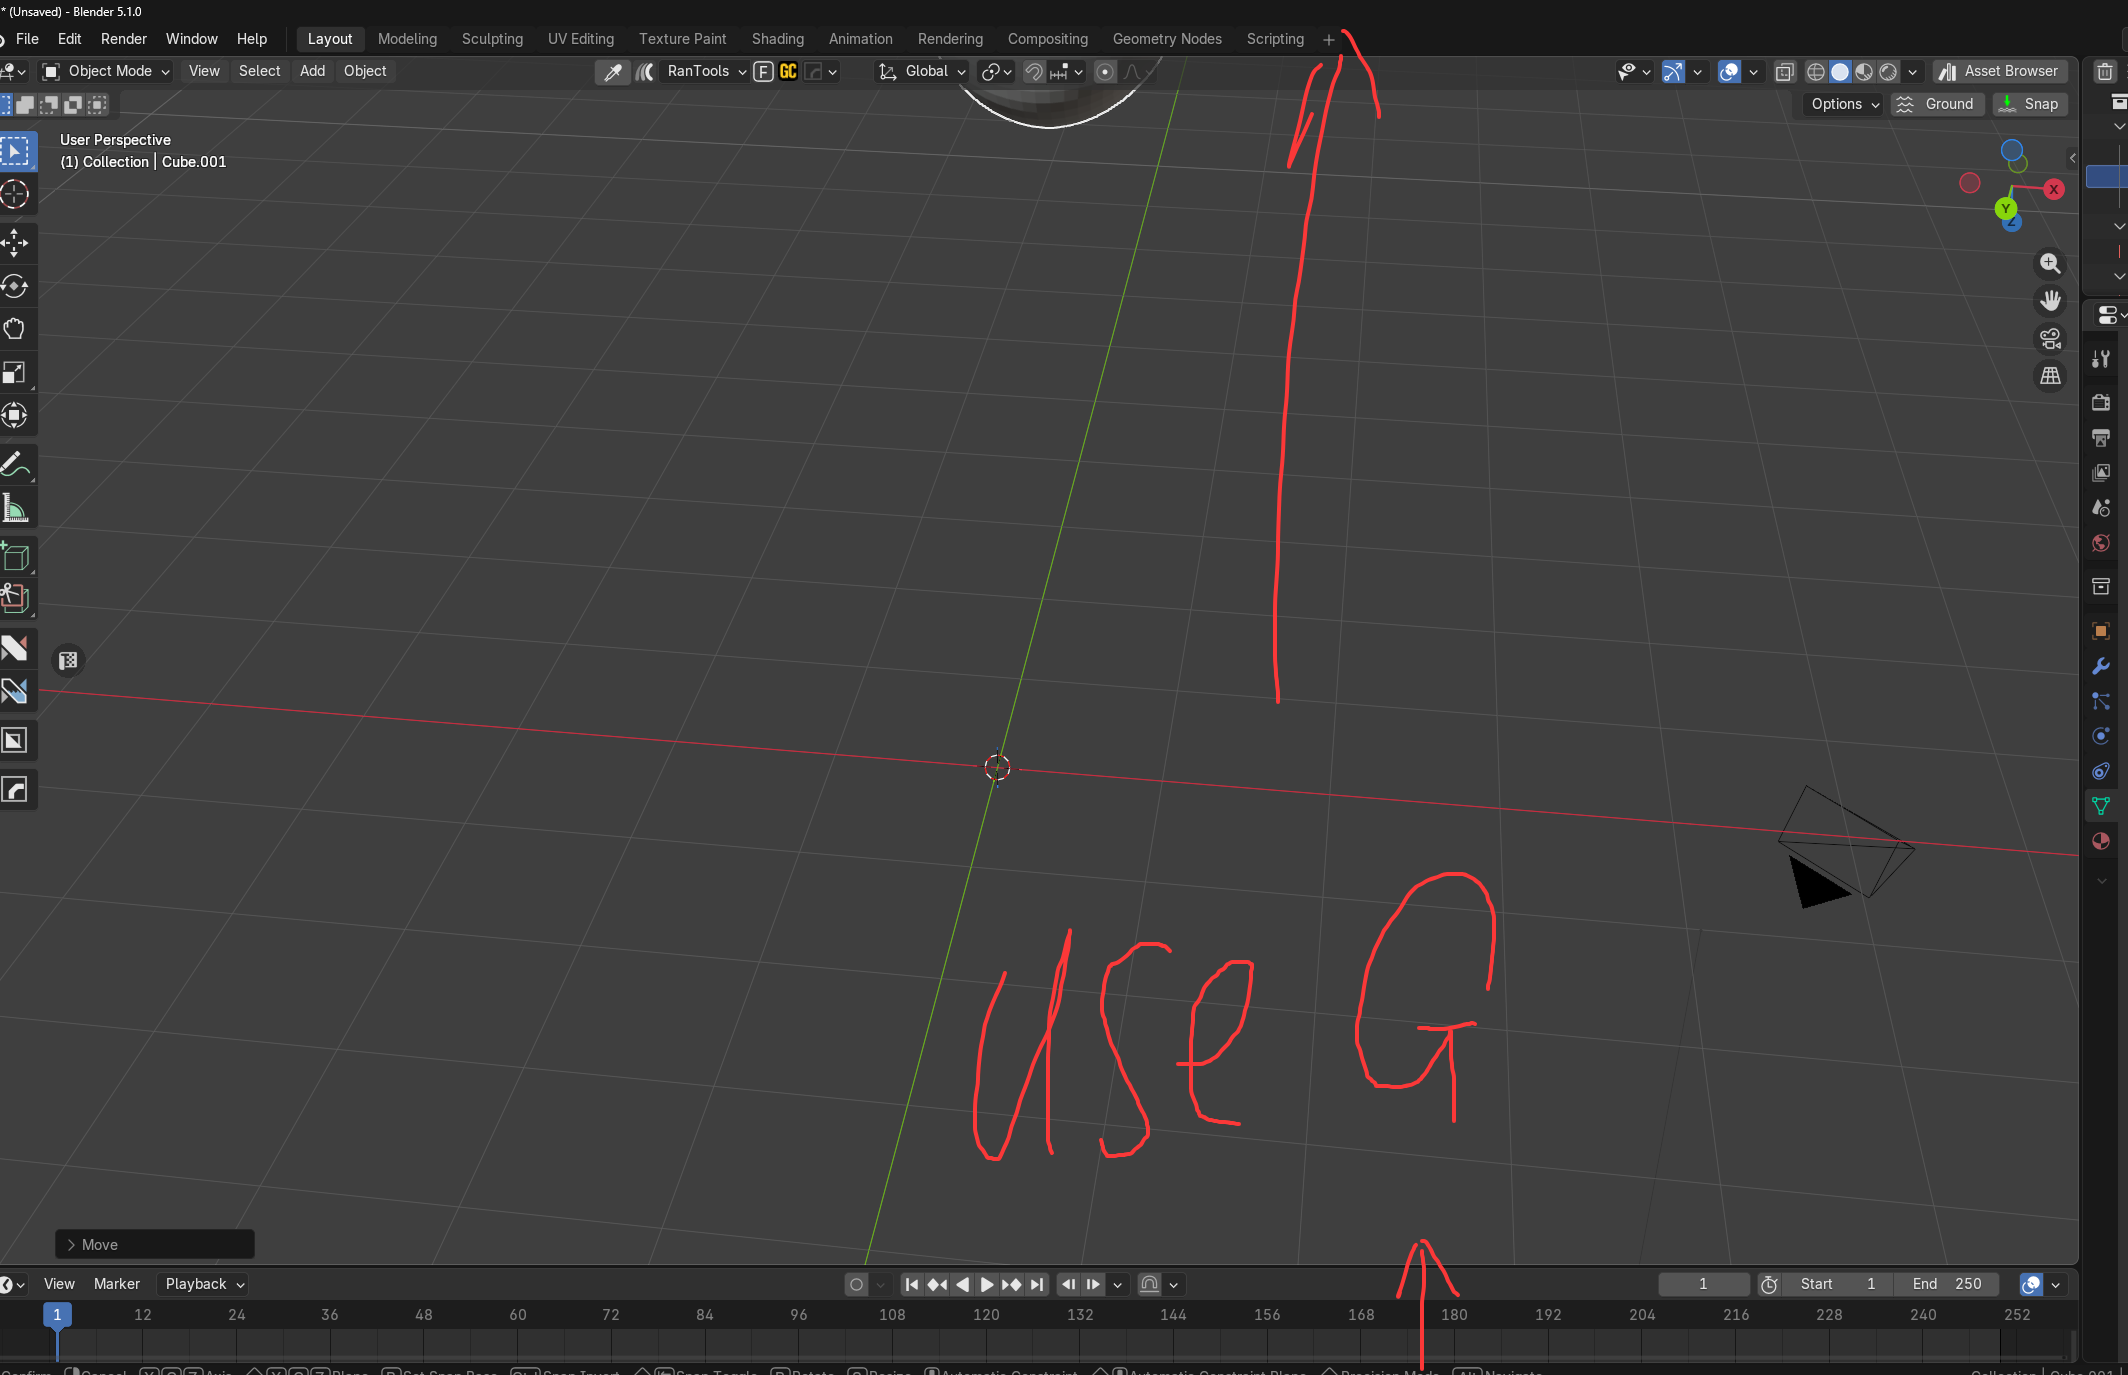Select the Scale tool icon
Screen dimensions: 2128x1375
coord(15,372)
